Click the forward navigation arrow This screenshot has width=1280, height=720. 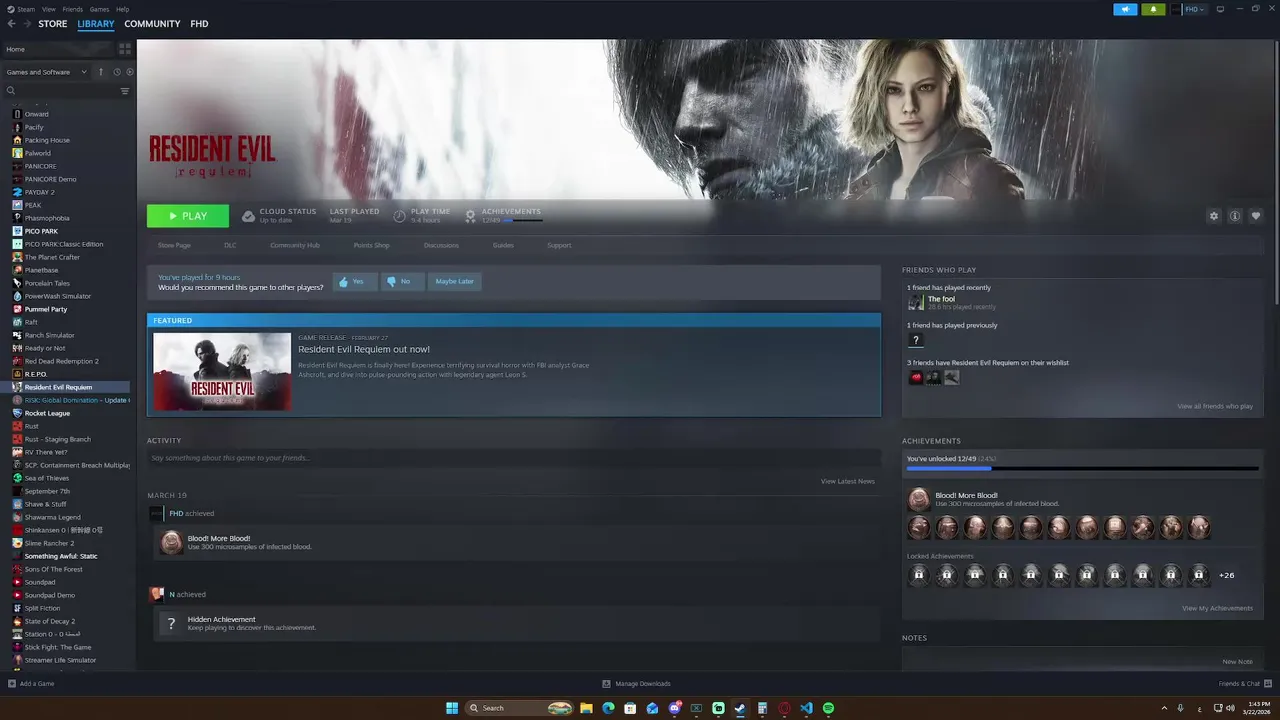coord(26,24)
